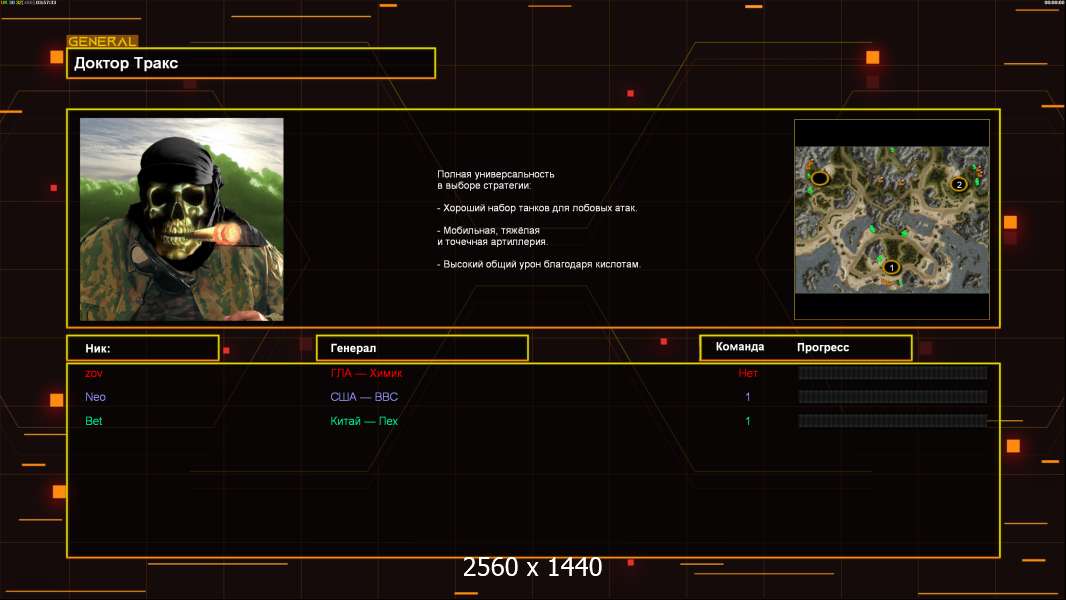Click the ГЛА — Химик general entry

coord(366,373)
